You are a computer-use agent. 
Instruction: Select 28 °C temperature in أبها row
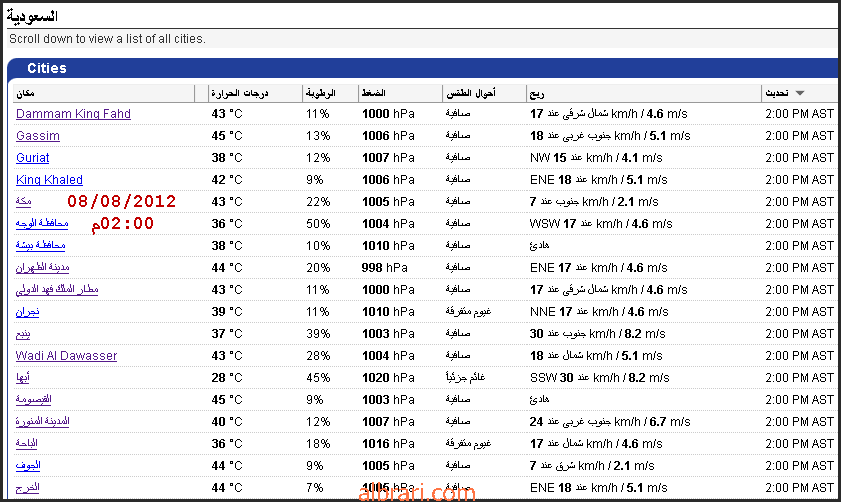click(x=227, y=378)
